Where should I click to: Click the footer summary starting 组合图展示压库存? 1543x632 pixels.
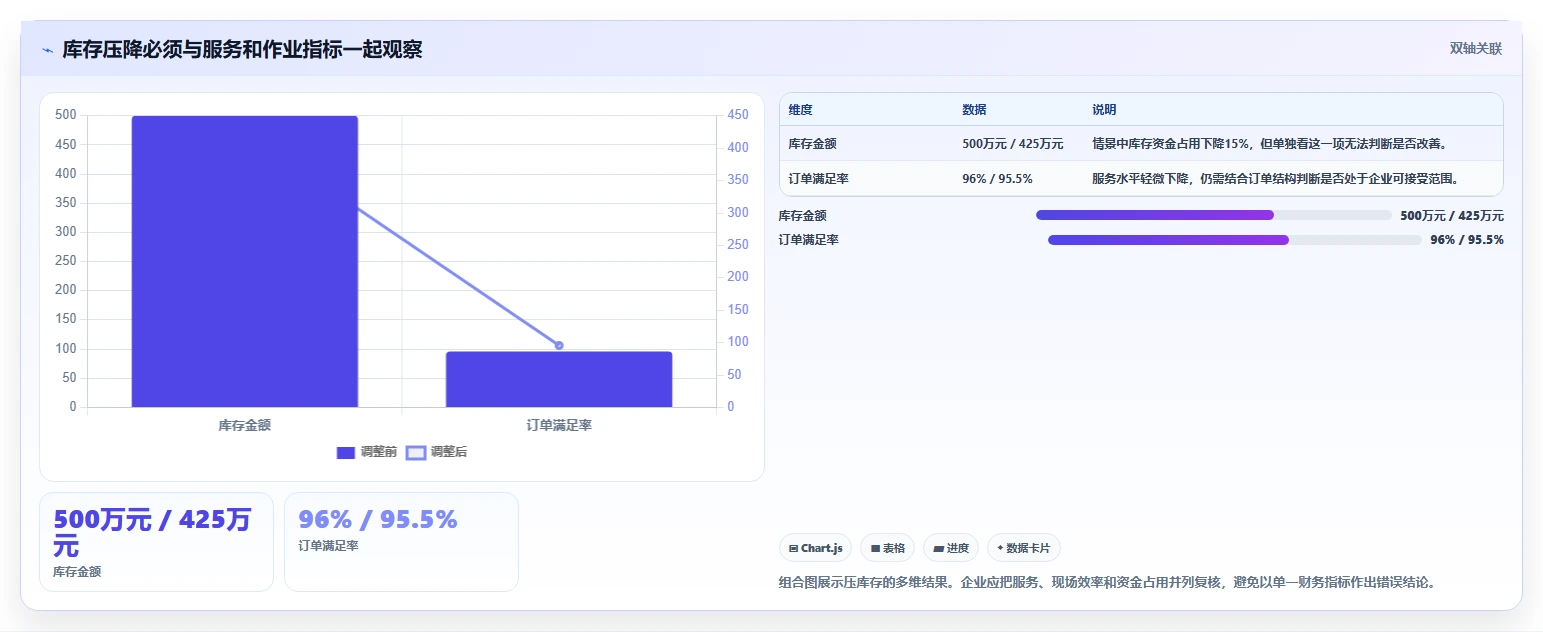pos(1108,582)
